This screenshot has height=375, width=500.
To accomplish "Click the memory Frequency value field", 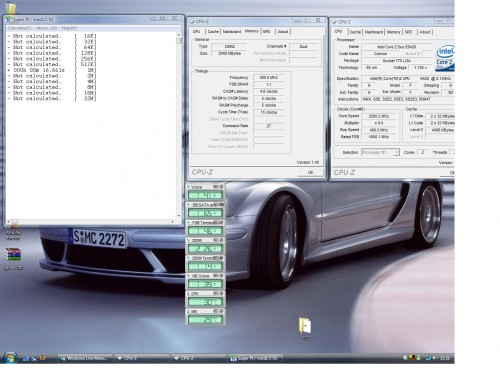I will pyautogui.click(x=269, y=77).
